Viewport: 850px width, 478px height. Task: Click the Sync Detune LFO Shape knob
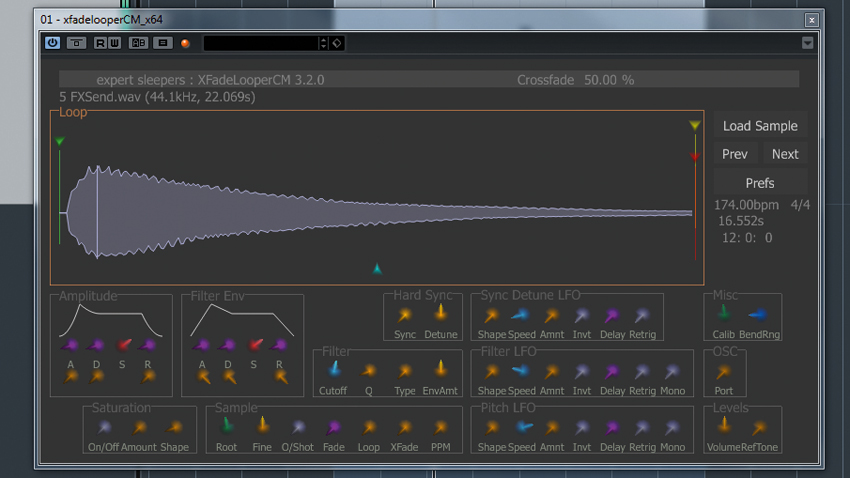pyautogui.click(x=491, y=315)
